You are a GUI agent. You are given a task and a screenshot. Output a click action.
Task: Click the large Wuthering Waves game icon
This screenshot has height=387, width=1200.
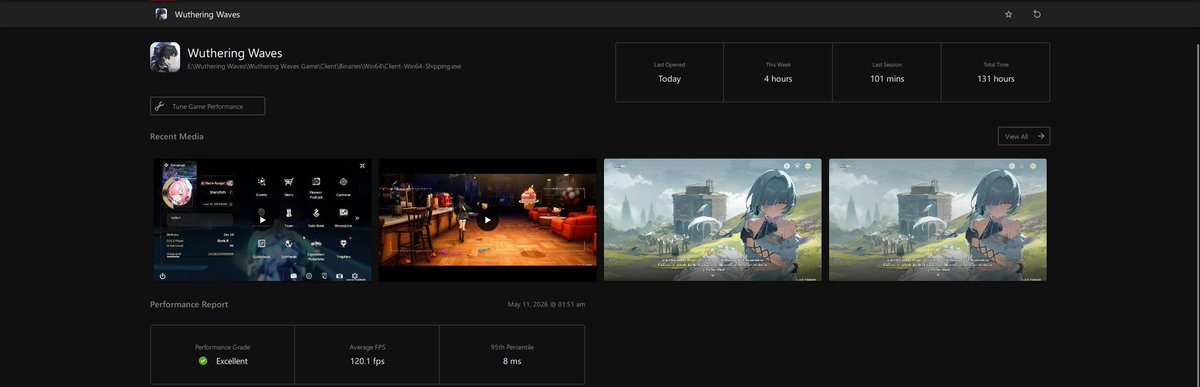165,57
